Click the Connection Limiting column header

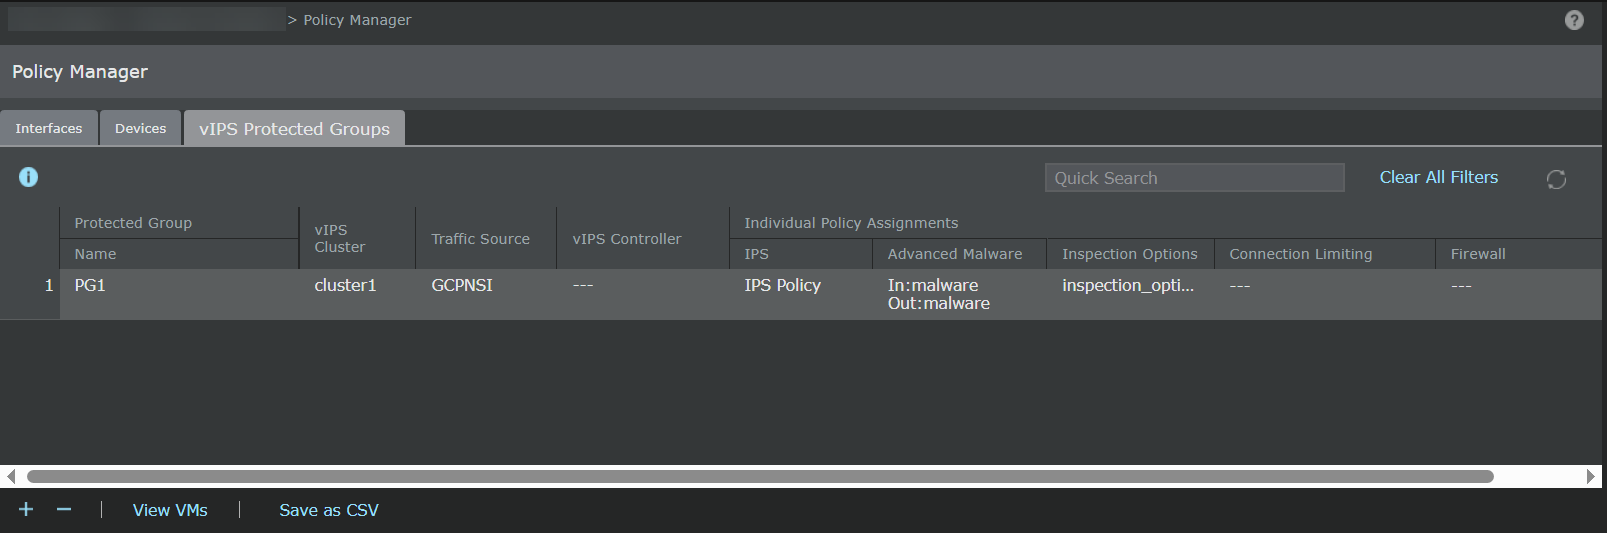point(1325,254)
